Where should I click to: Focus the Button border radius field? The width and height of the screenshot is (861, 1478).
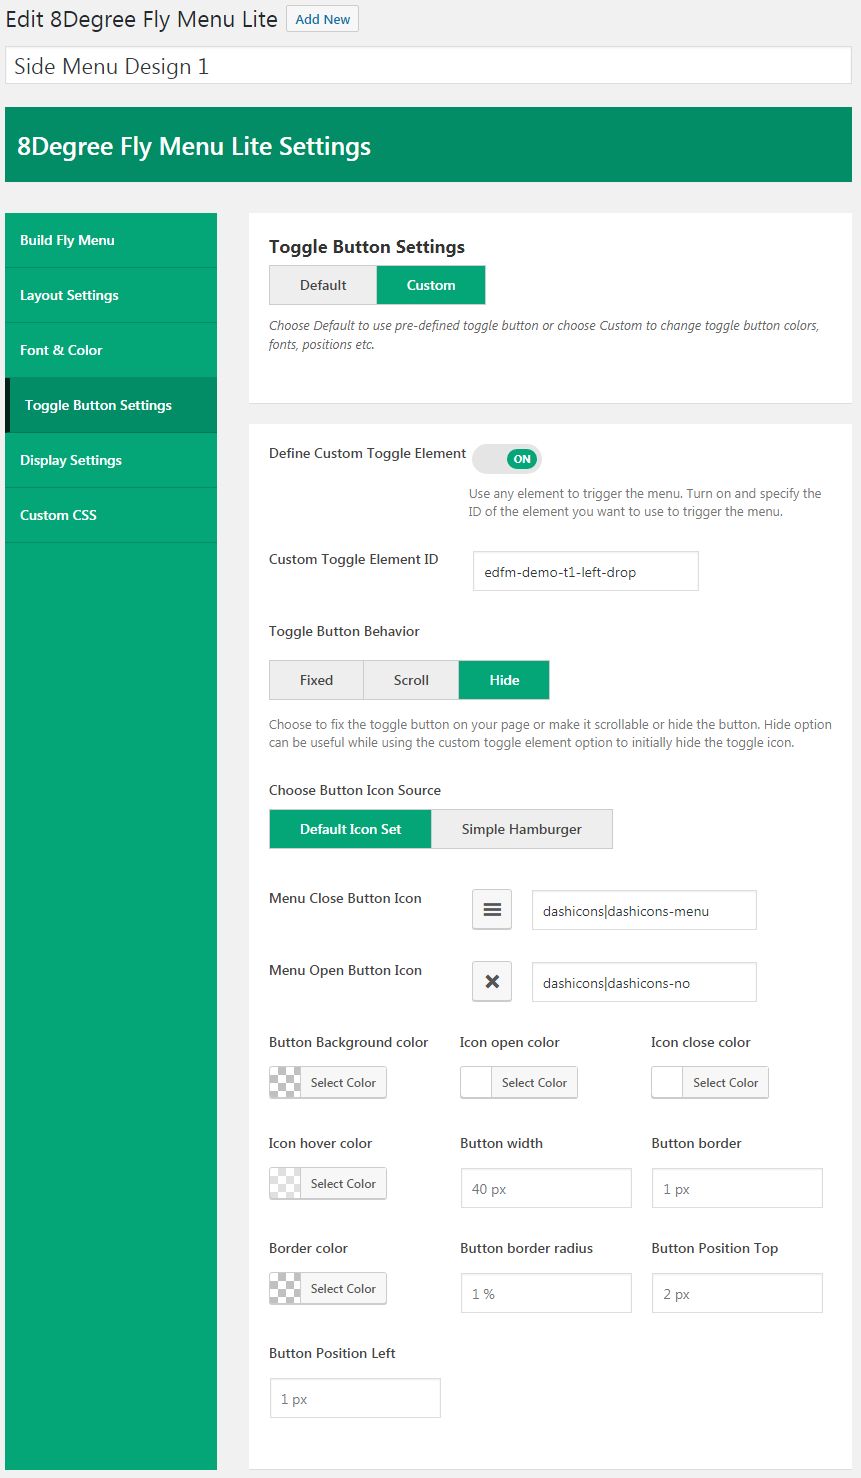546,1294
